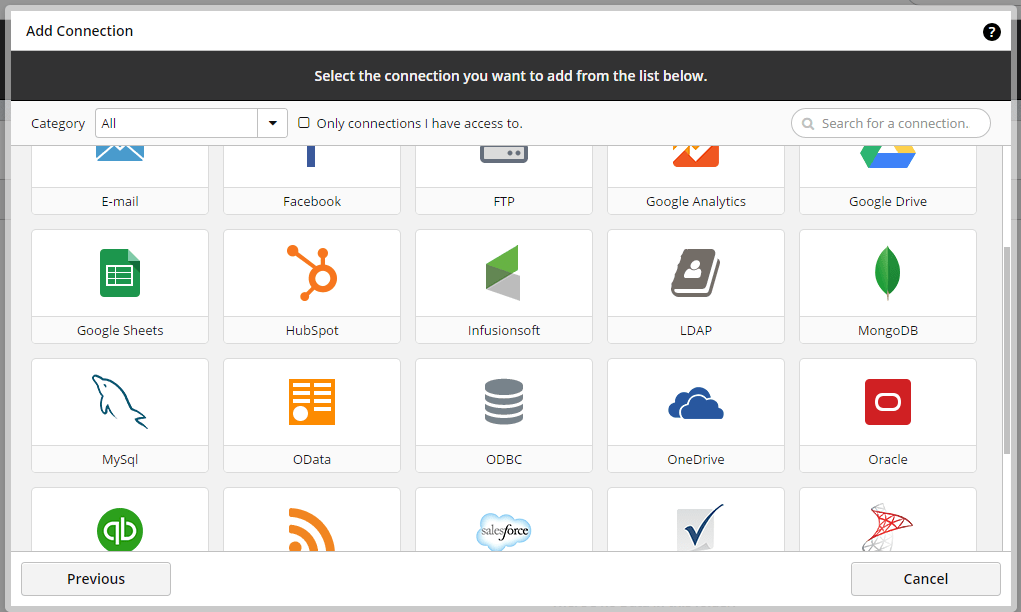Select the blue checkmark document icon
The width and height of the screenshot is (1021, 612).
[699, 528]
